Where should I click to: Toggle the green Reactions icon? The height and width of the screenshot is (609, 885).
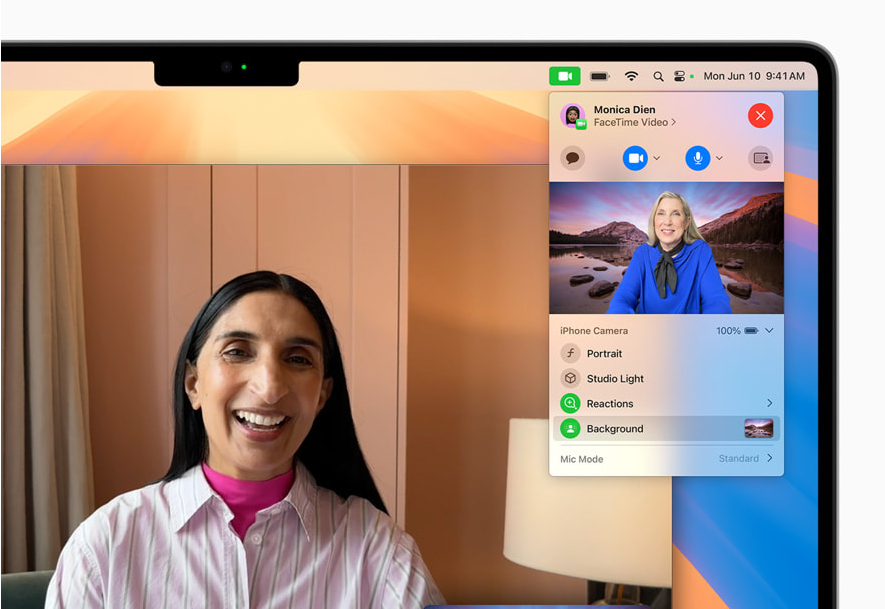click(570, 404)
